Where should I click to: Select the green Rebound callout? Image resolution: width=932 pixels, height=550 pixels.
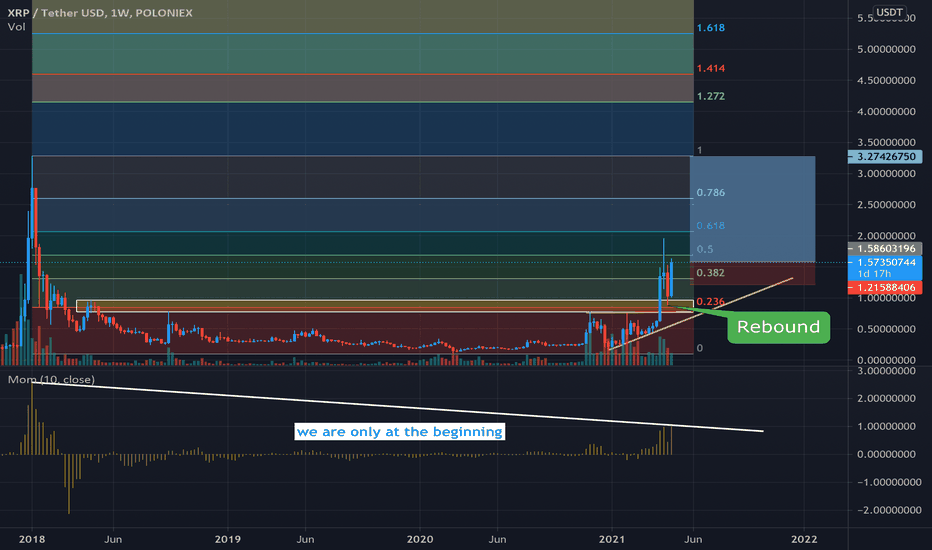(x=778, y=327)
